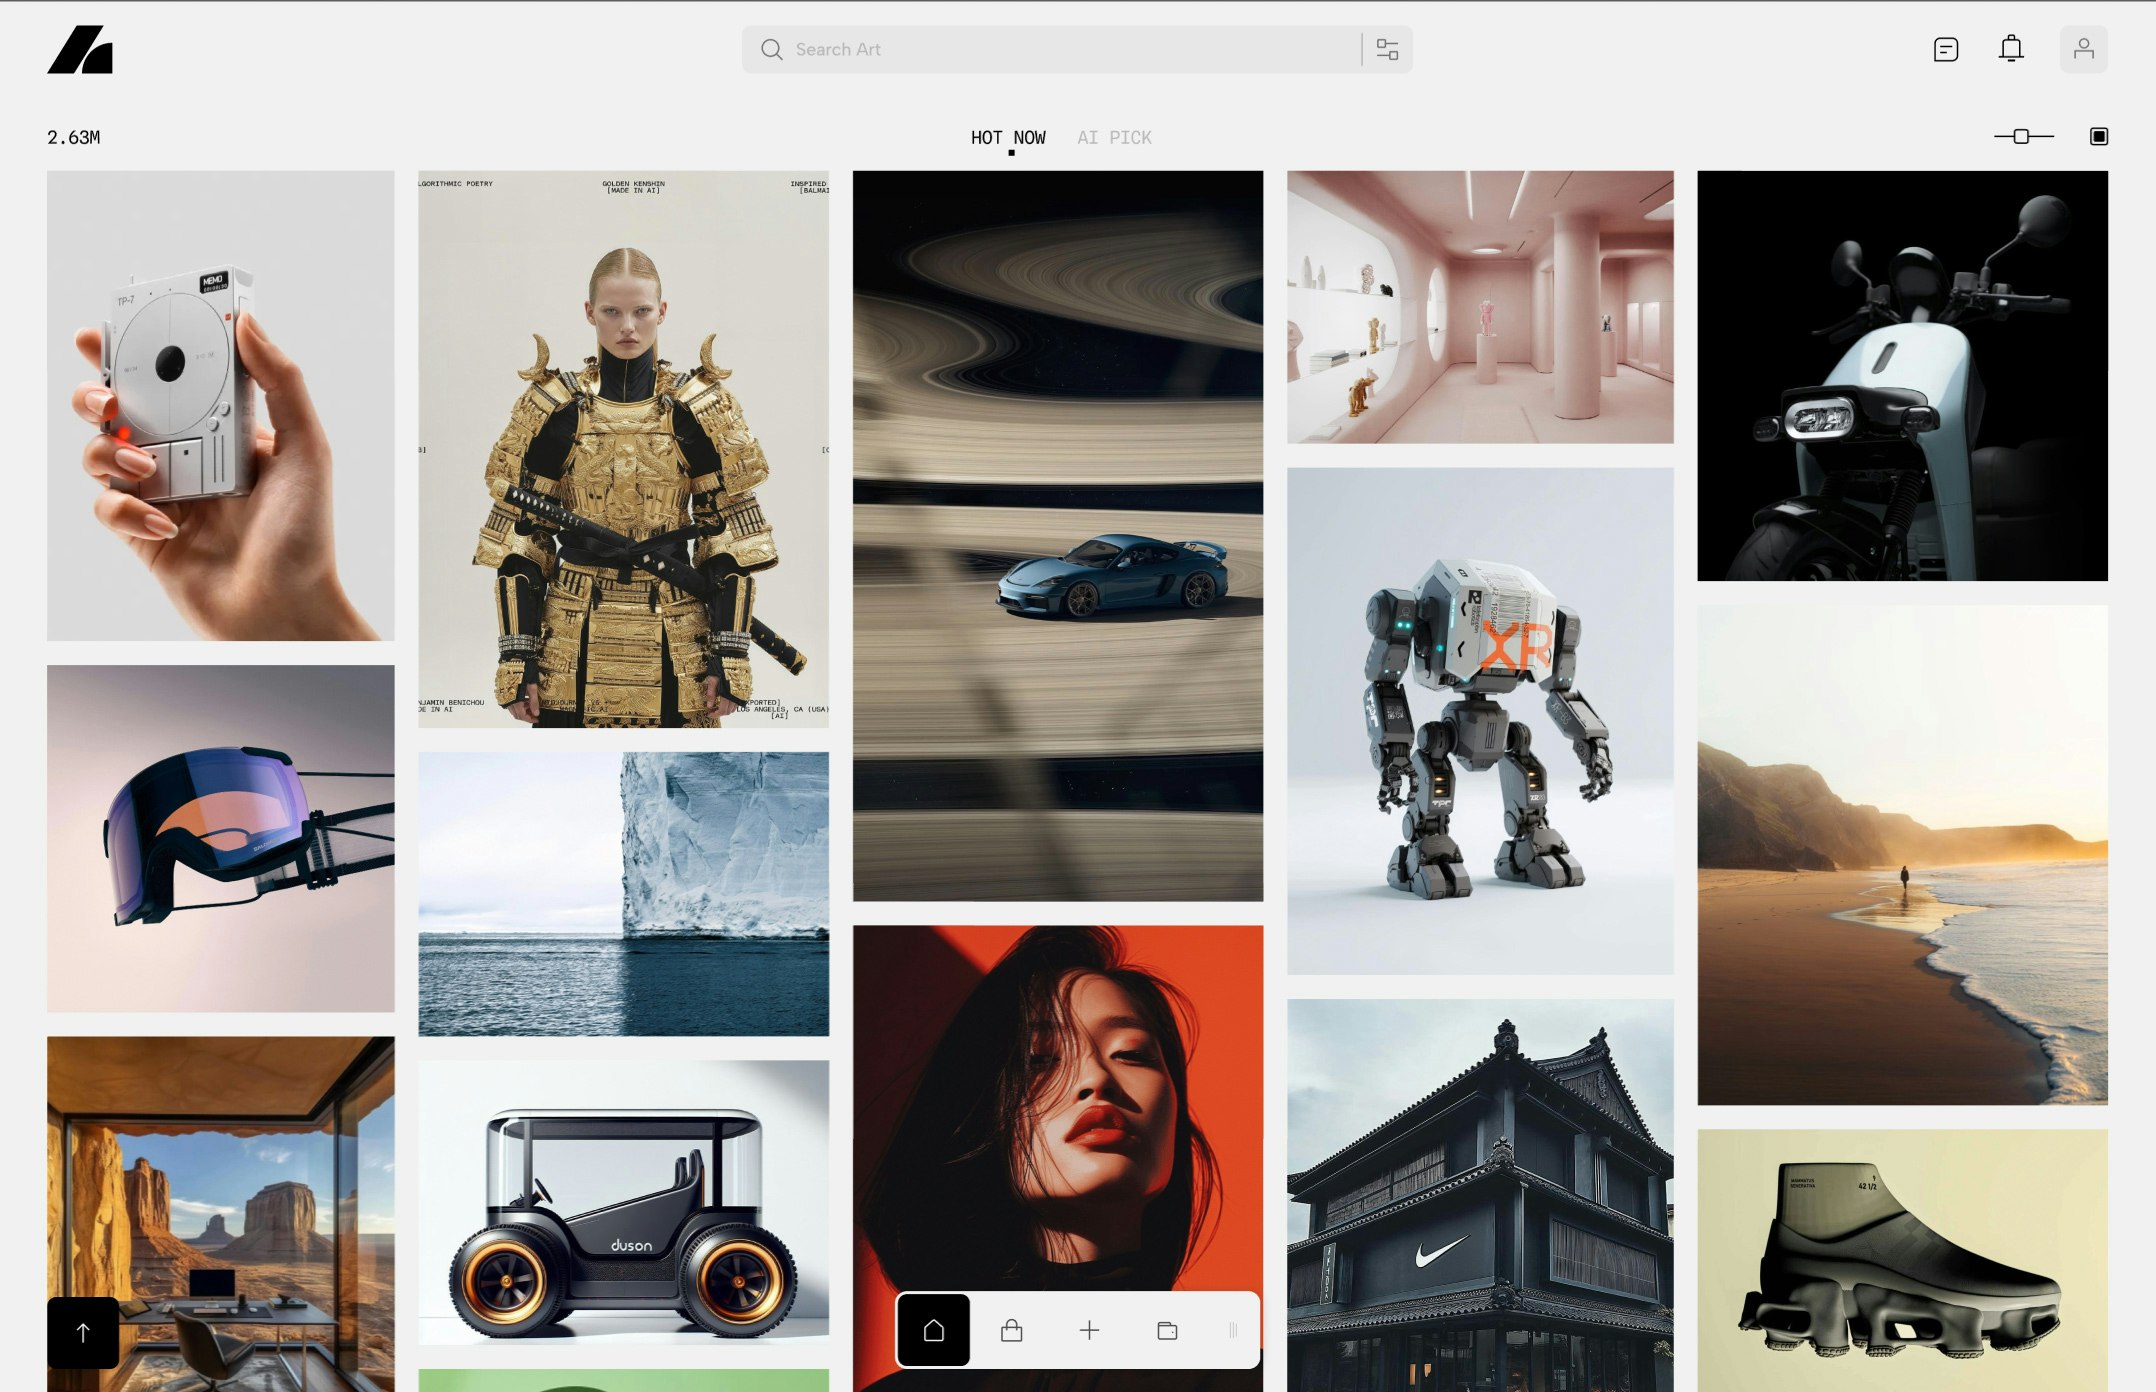Open the notifications bell icon
The image size is (2156, 1392).
(x=2011, y=49)
